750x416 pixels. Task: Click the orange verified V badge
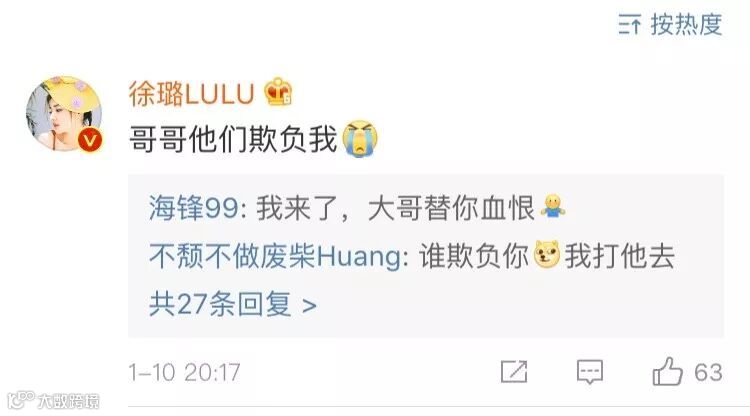[90, 140]
